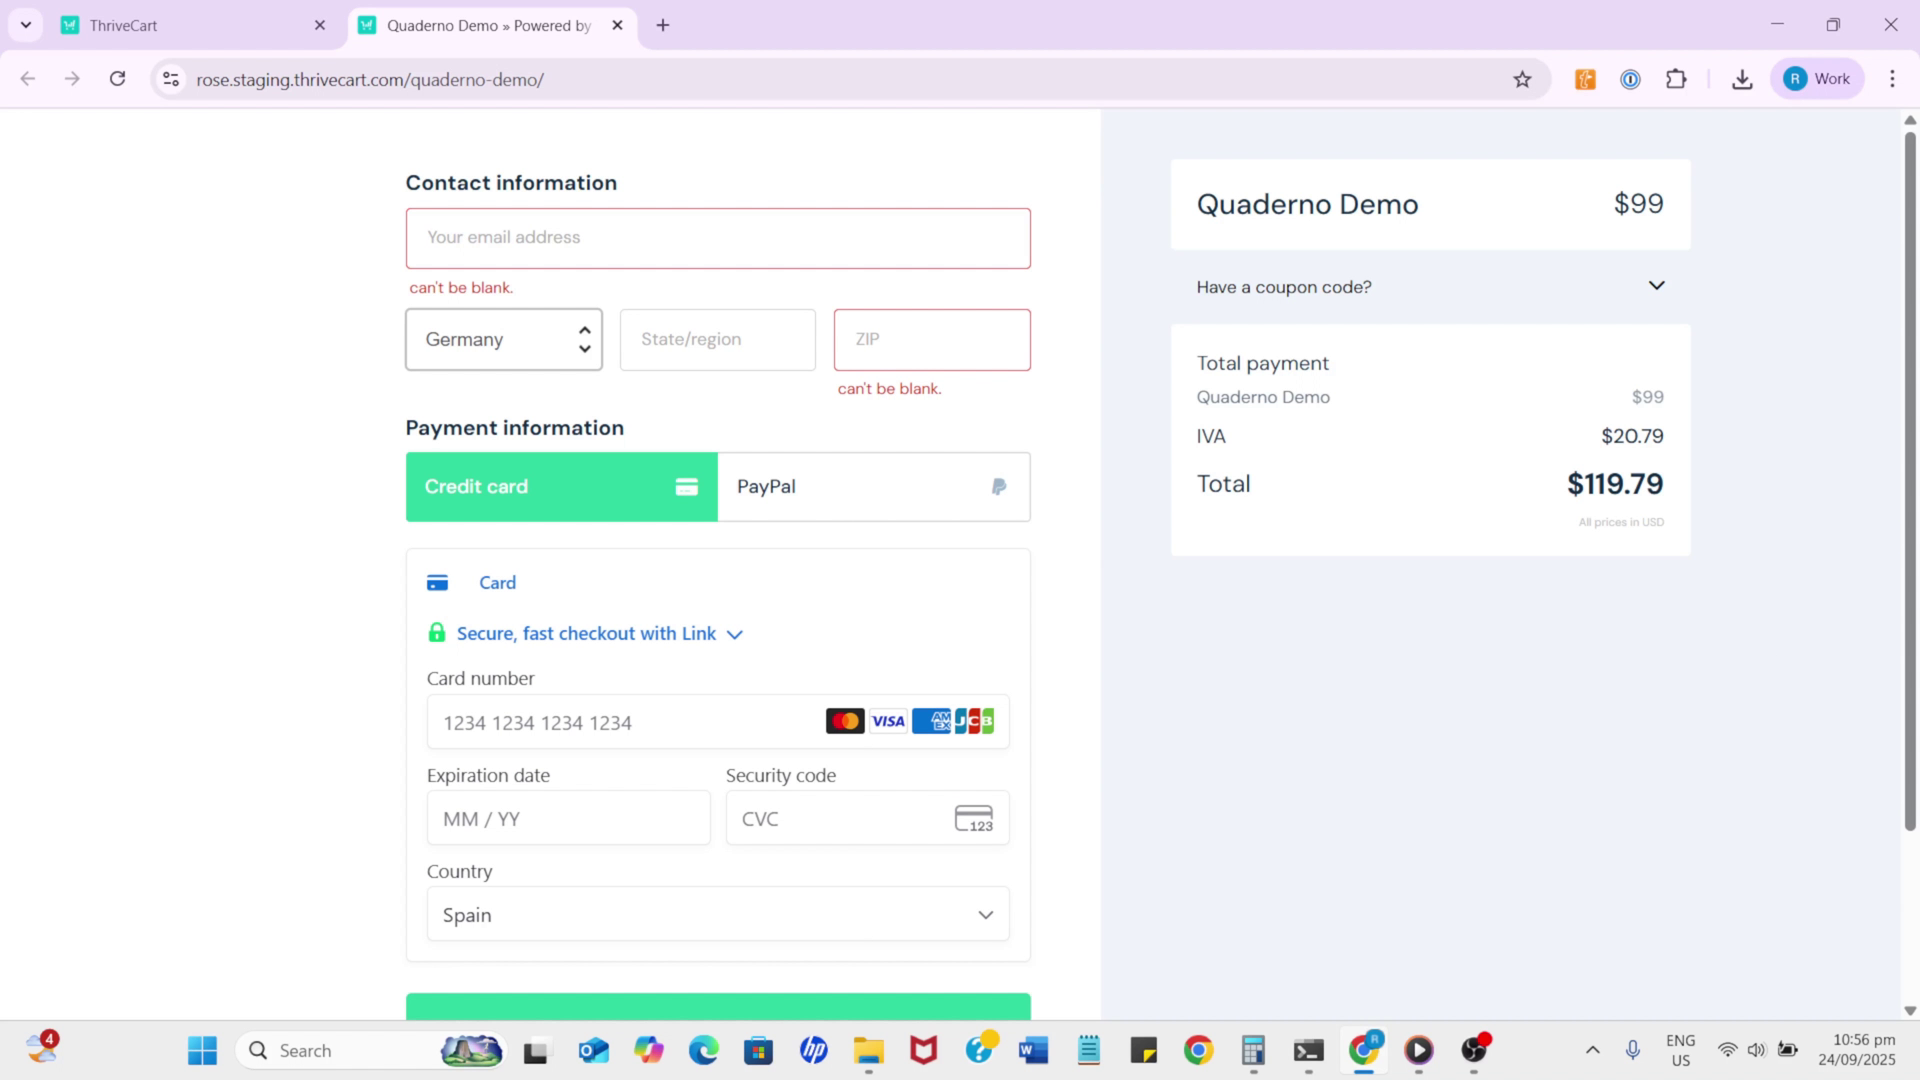1920x1080 pixels.
Task: Click the blue Card icon above checkout form
Action: 438,582
